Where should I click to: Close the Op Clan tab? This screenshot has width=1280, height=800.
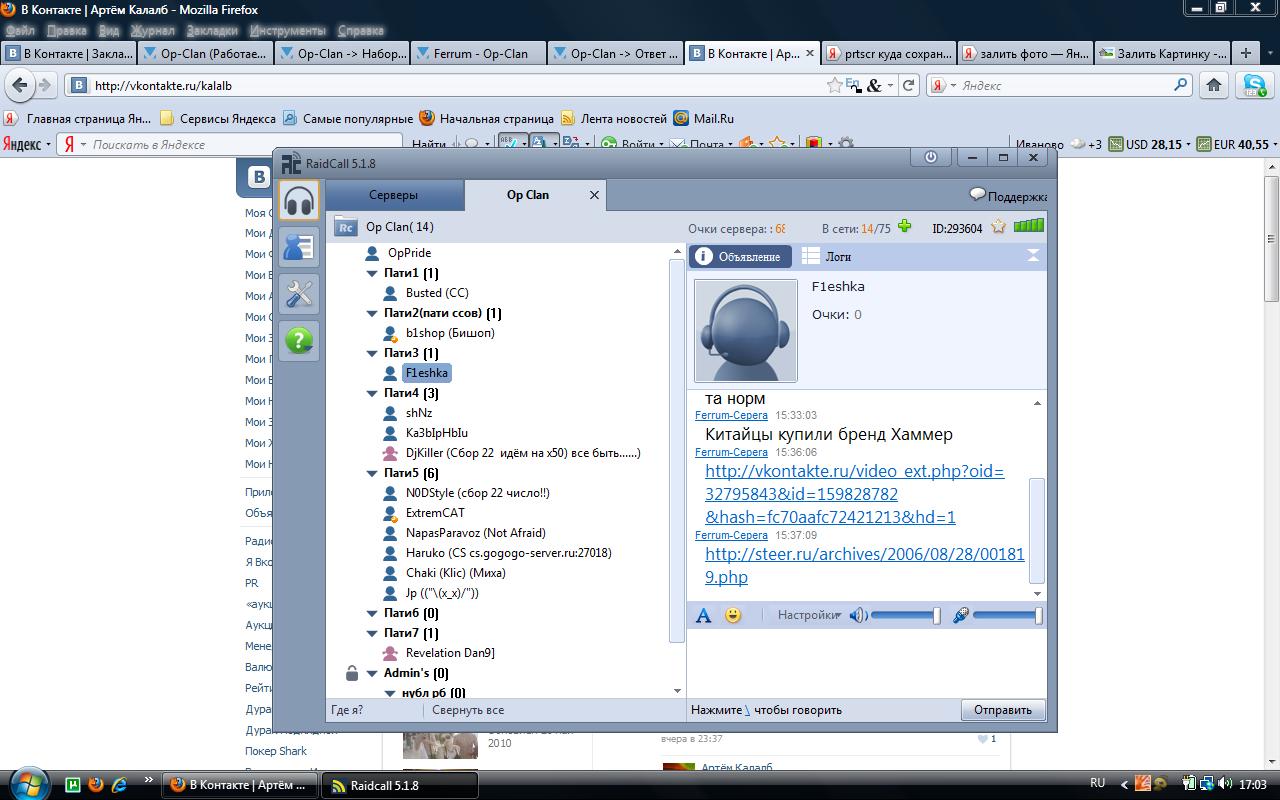(x=594, y=195)
